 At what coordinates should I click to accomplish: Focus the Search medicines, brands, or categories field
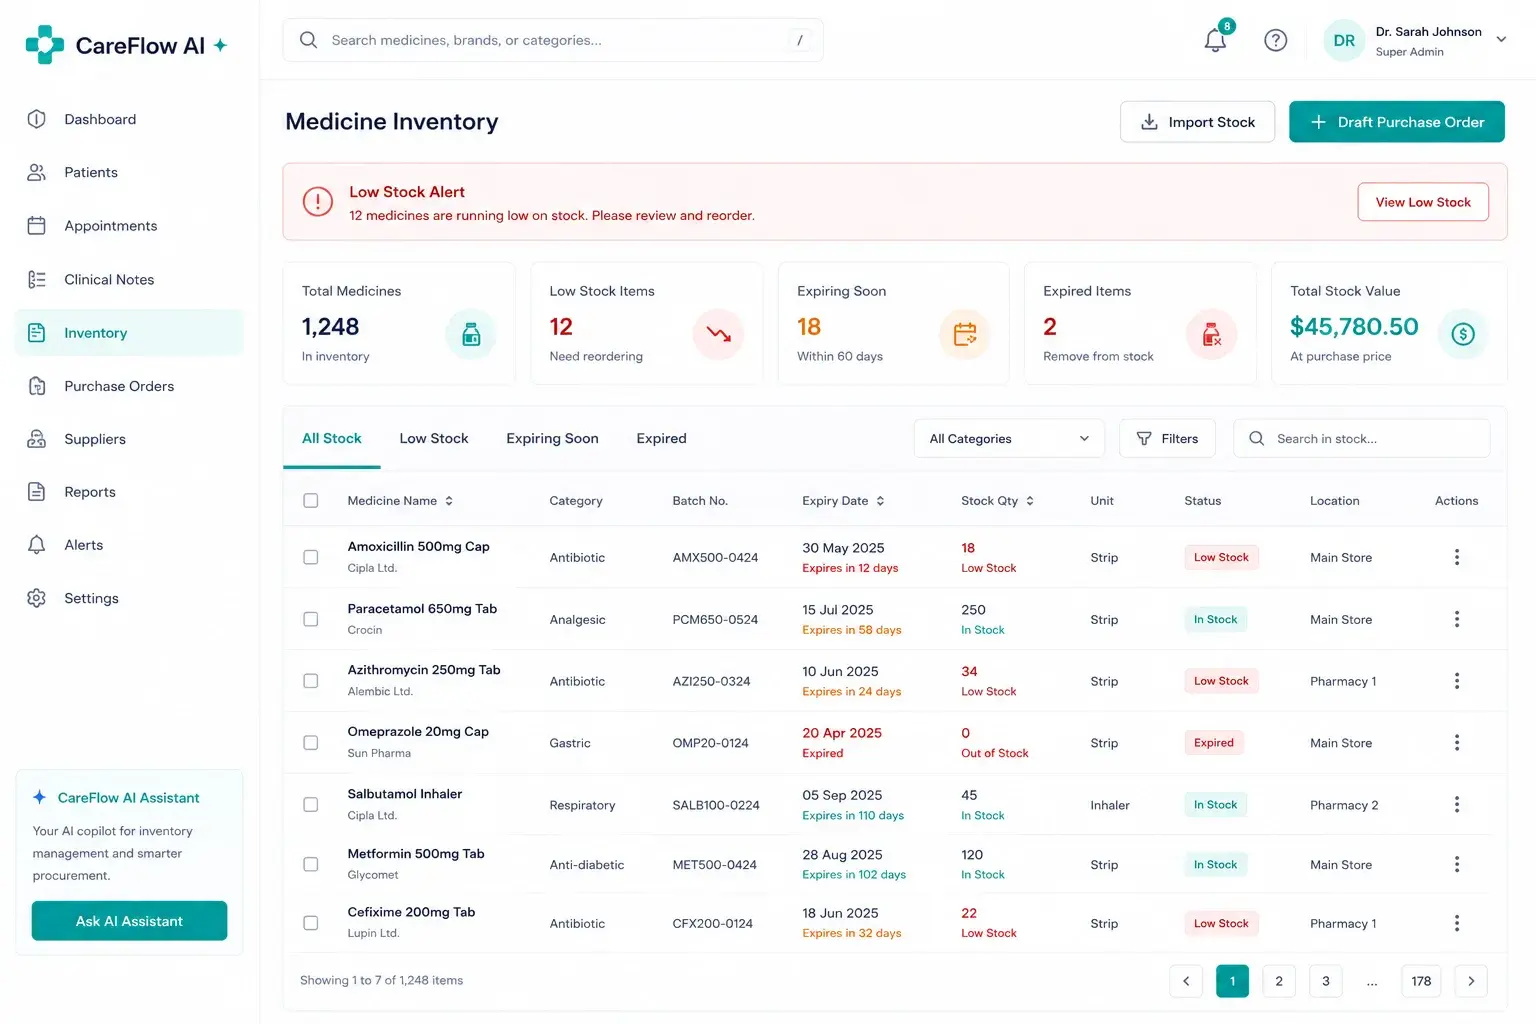tap(553, 40)
